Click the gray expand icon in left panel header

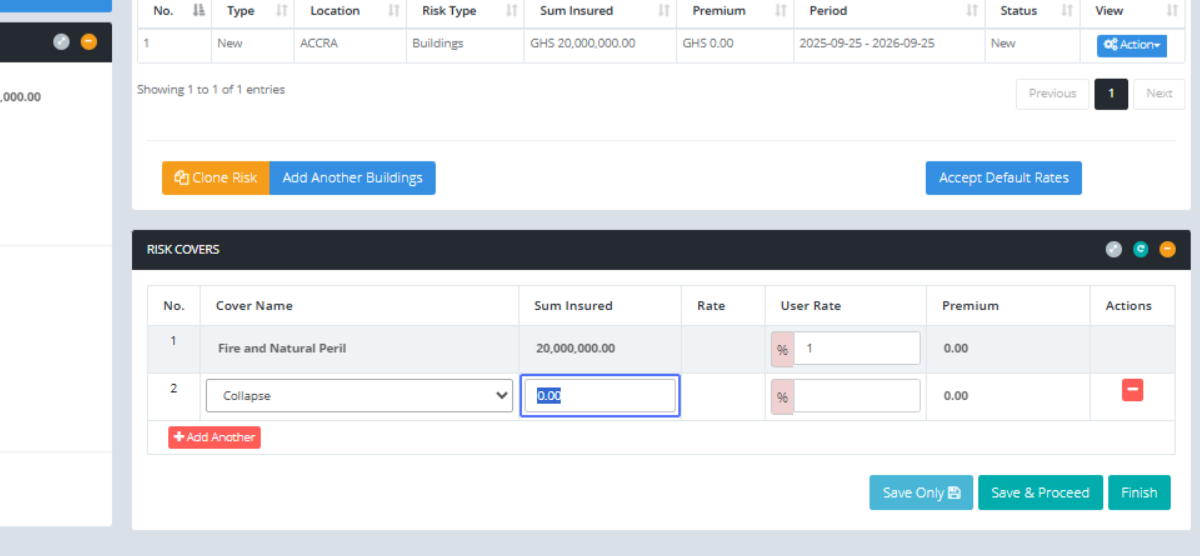click(x=62, y=42)
